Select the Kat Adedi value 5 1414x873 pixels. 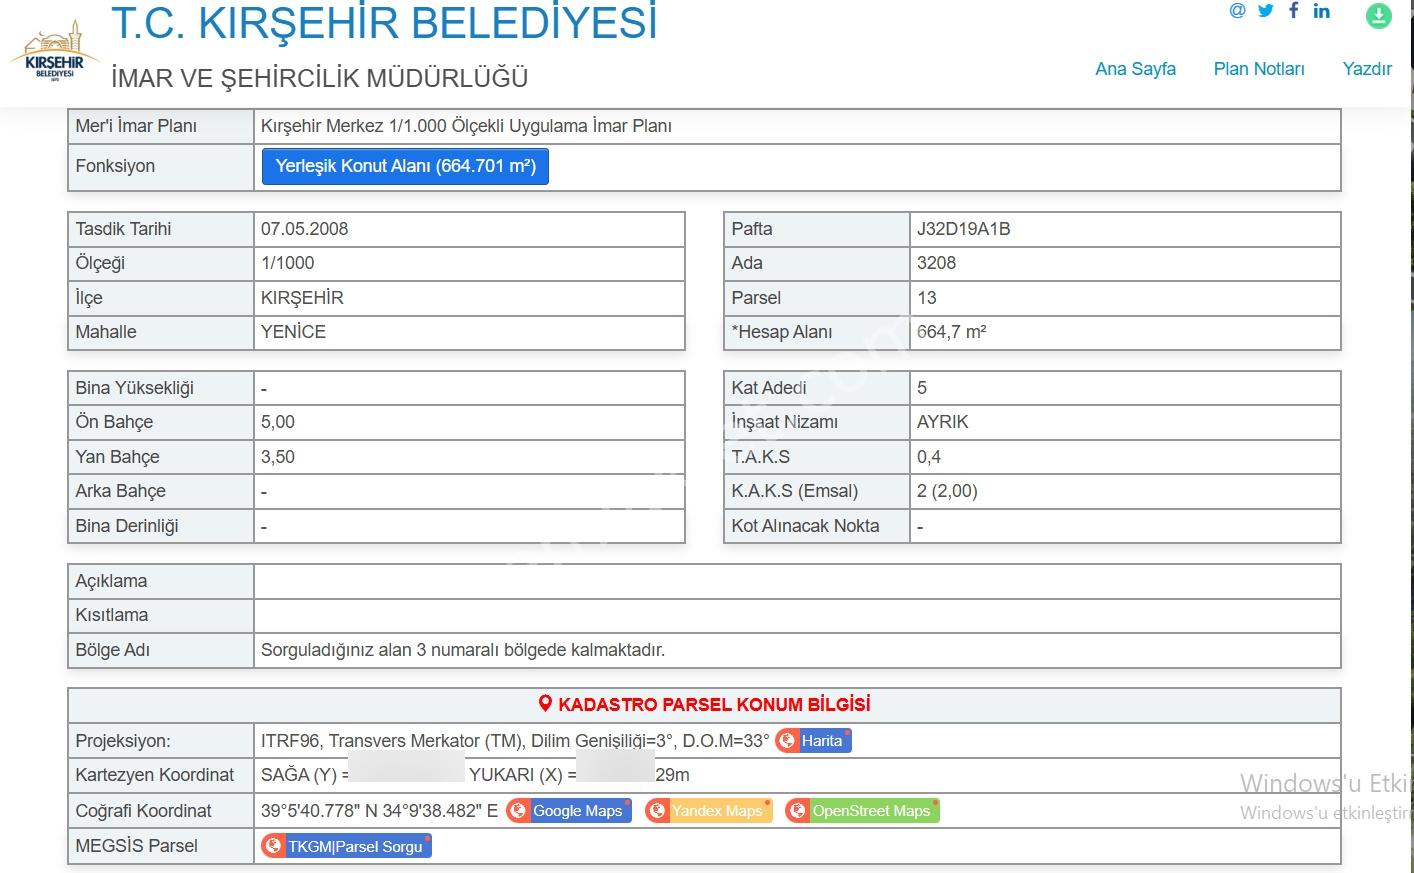click(922, 388)
